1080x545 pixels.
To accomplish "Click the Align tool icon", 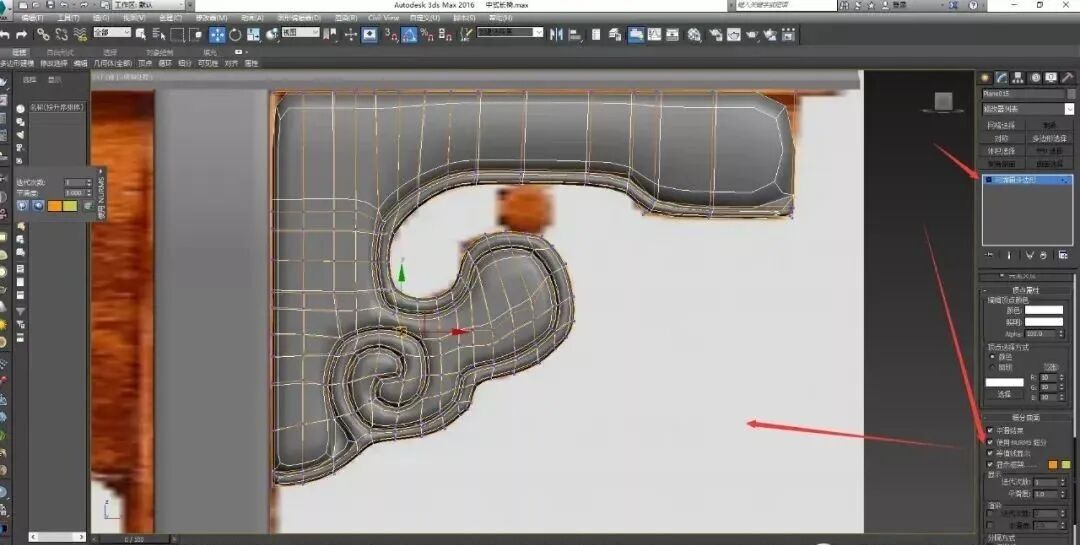I will click(575, 34).
